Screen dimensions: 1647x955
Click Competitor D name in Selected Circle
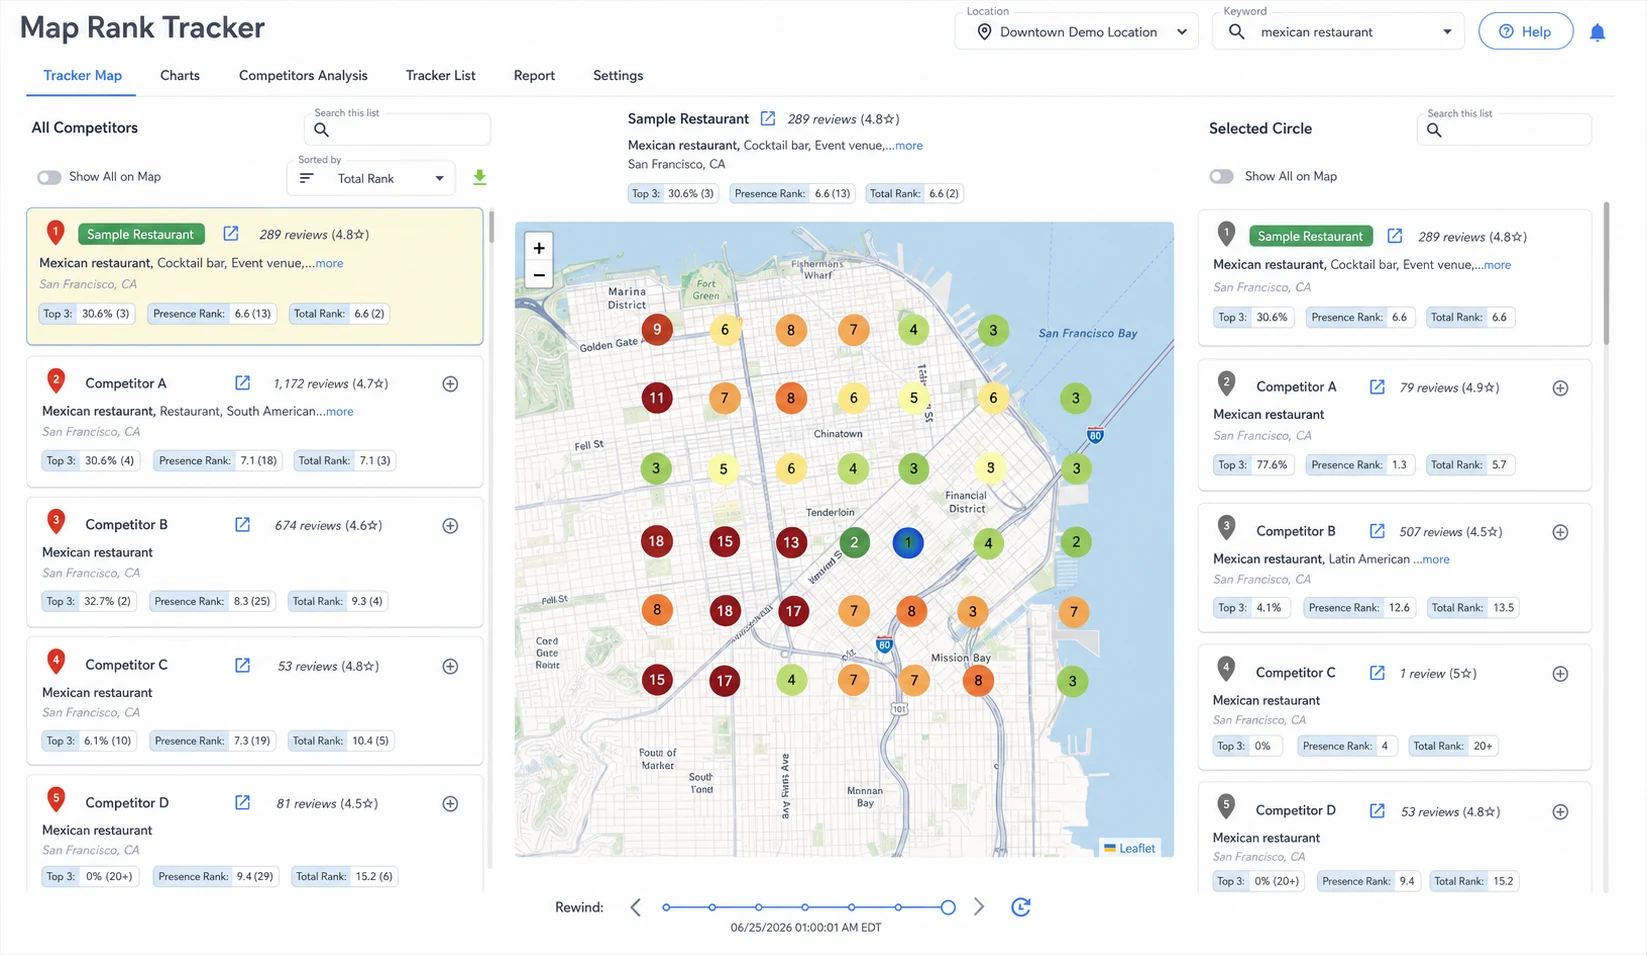click(x=1296, y=810)
